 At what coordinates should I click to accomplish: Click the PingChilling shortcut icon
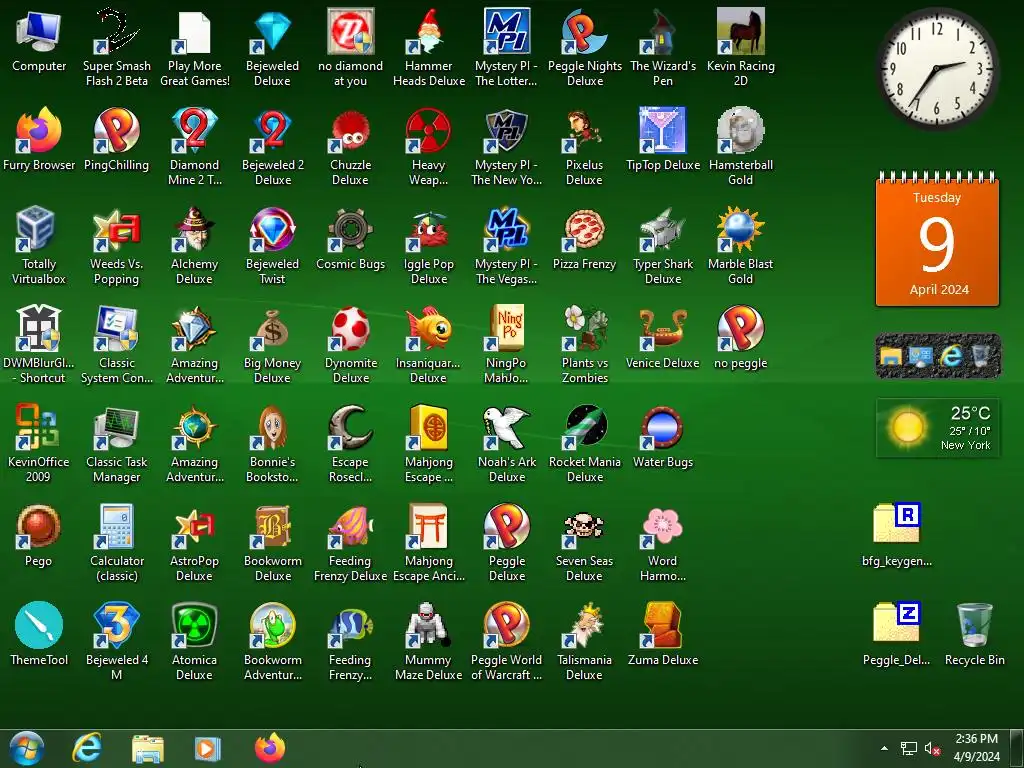click(x=116, y=131)
